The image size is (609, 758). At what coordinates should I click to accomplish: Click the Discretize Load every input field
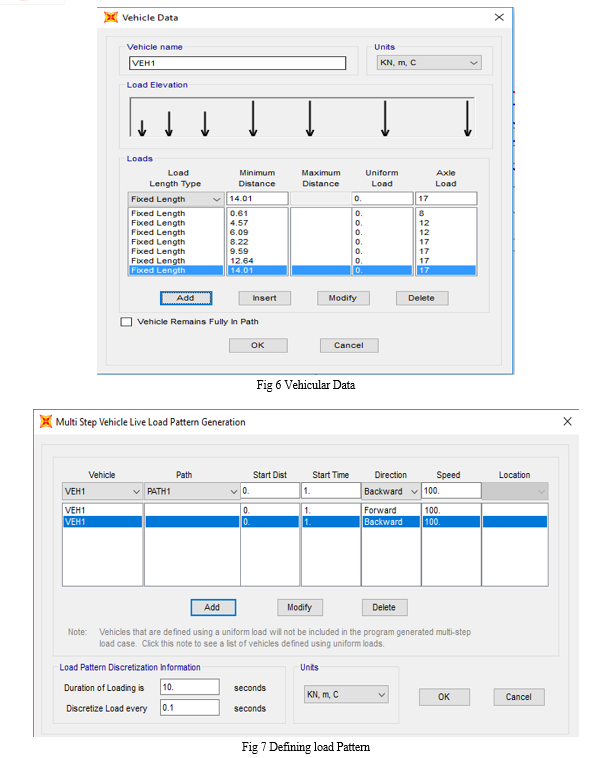click(189, 708)
